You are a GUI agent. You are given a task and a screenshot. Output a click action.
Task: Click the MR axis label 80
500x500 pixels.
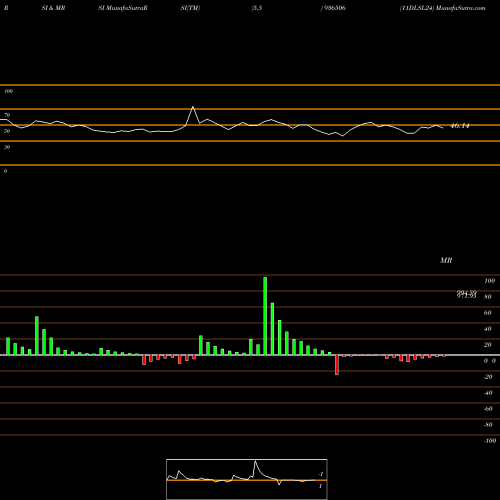click(x=488, y=297)
